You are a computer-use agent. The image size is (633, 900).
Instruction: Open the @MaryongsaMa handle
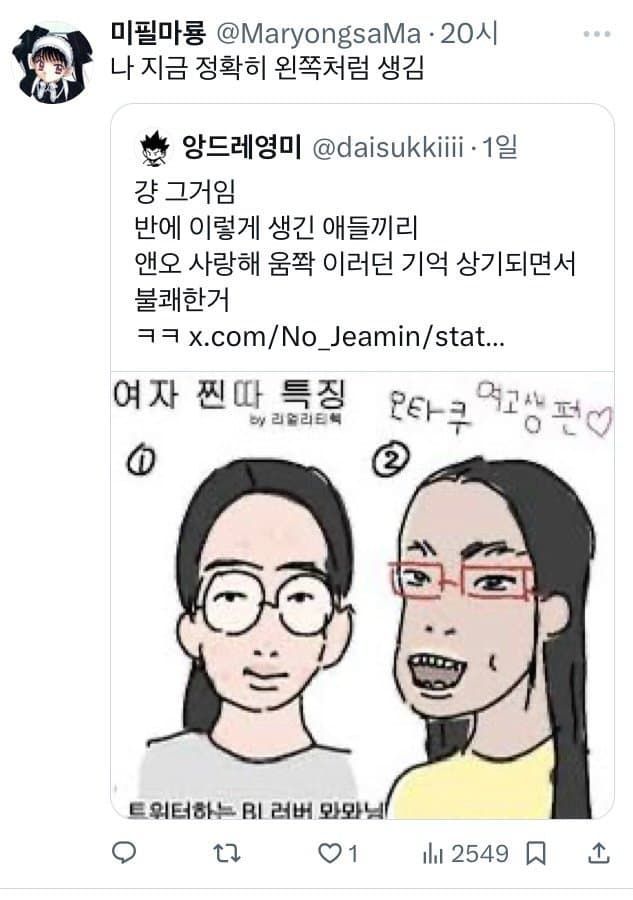pyautogui.click(x=319, y=34)
